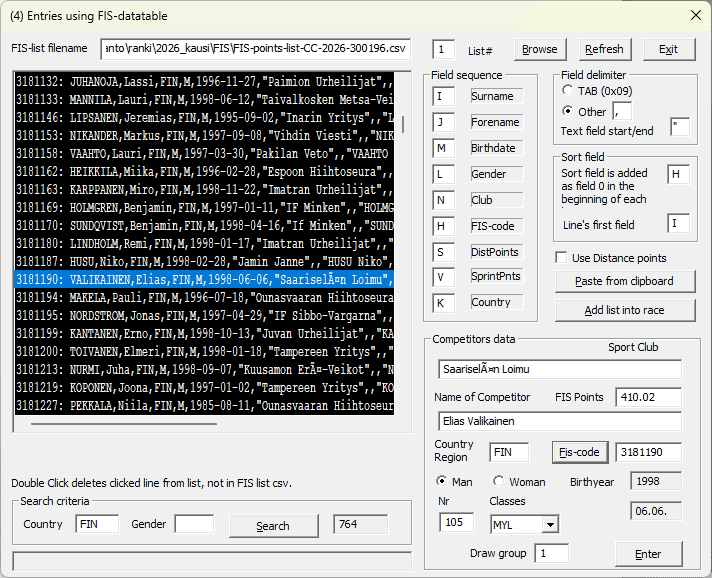Select the TAB (0x09) delimiter option
Viewport: 712px width, 578px height.
click(x=568, y=90)
